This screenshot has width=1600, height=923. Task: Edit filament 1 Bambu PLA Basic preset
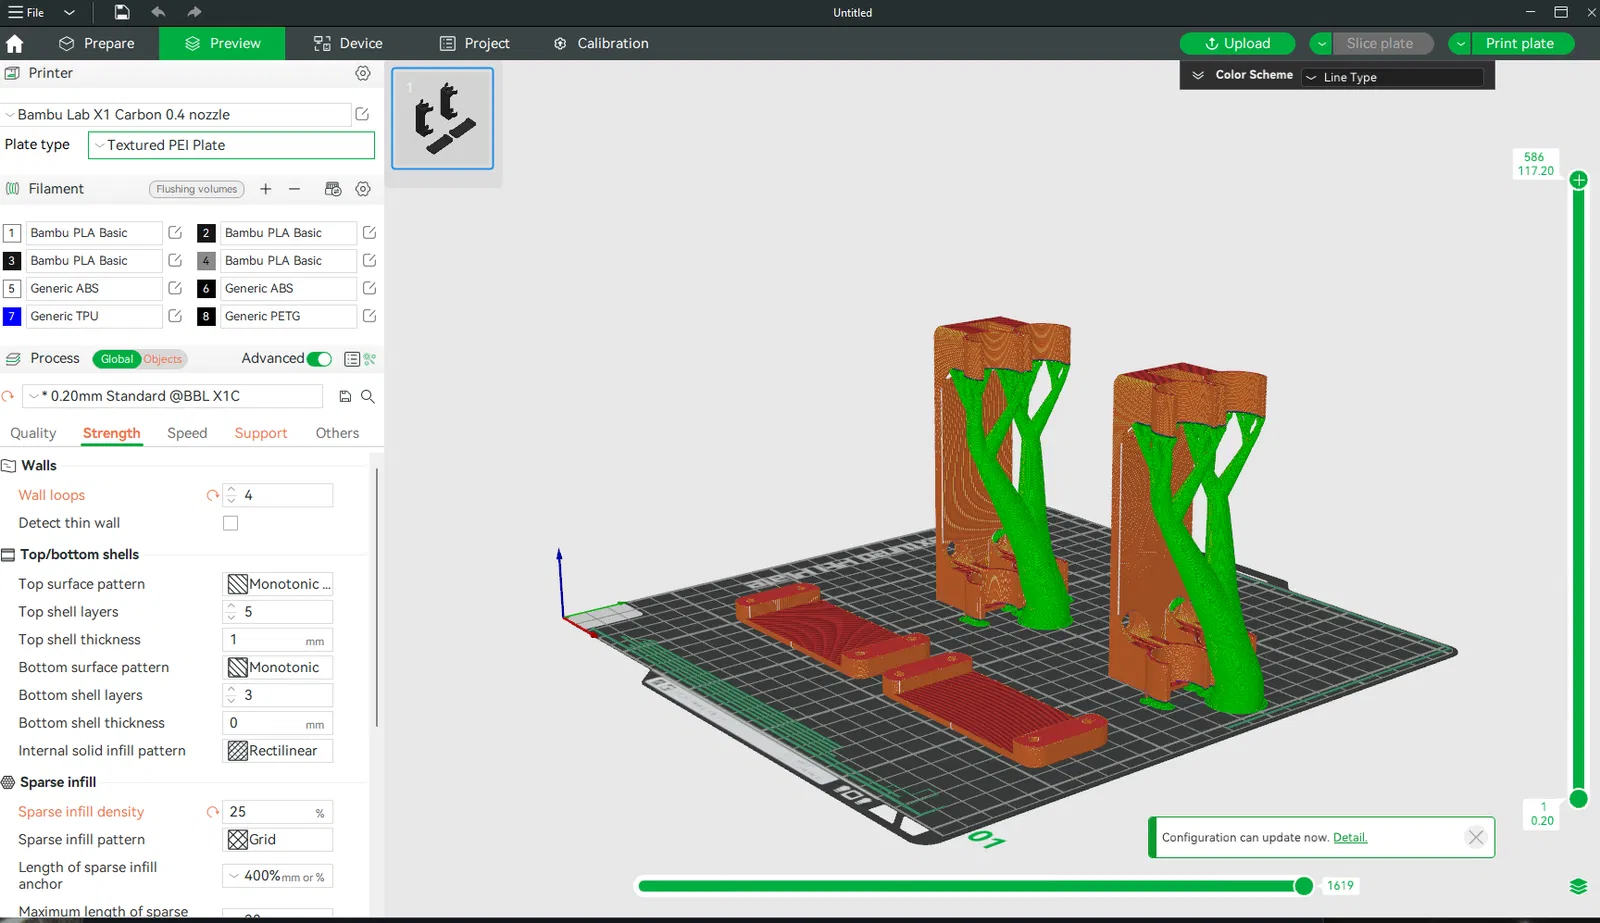click(x=175, y=233)
